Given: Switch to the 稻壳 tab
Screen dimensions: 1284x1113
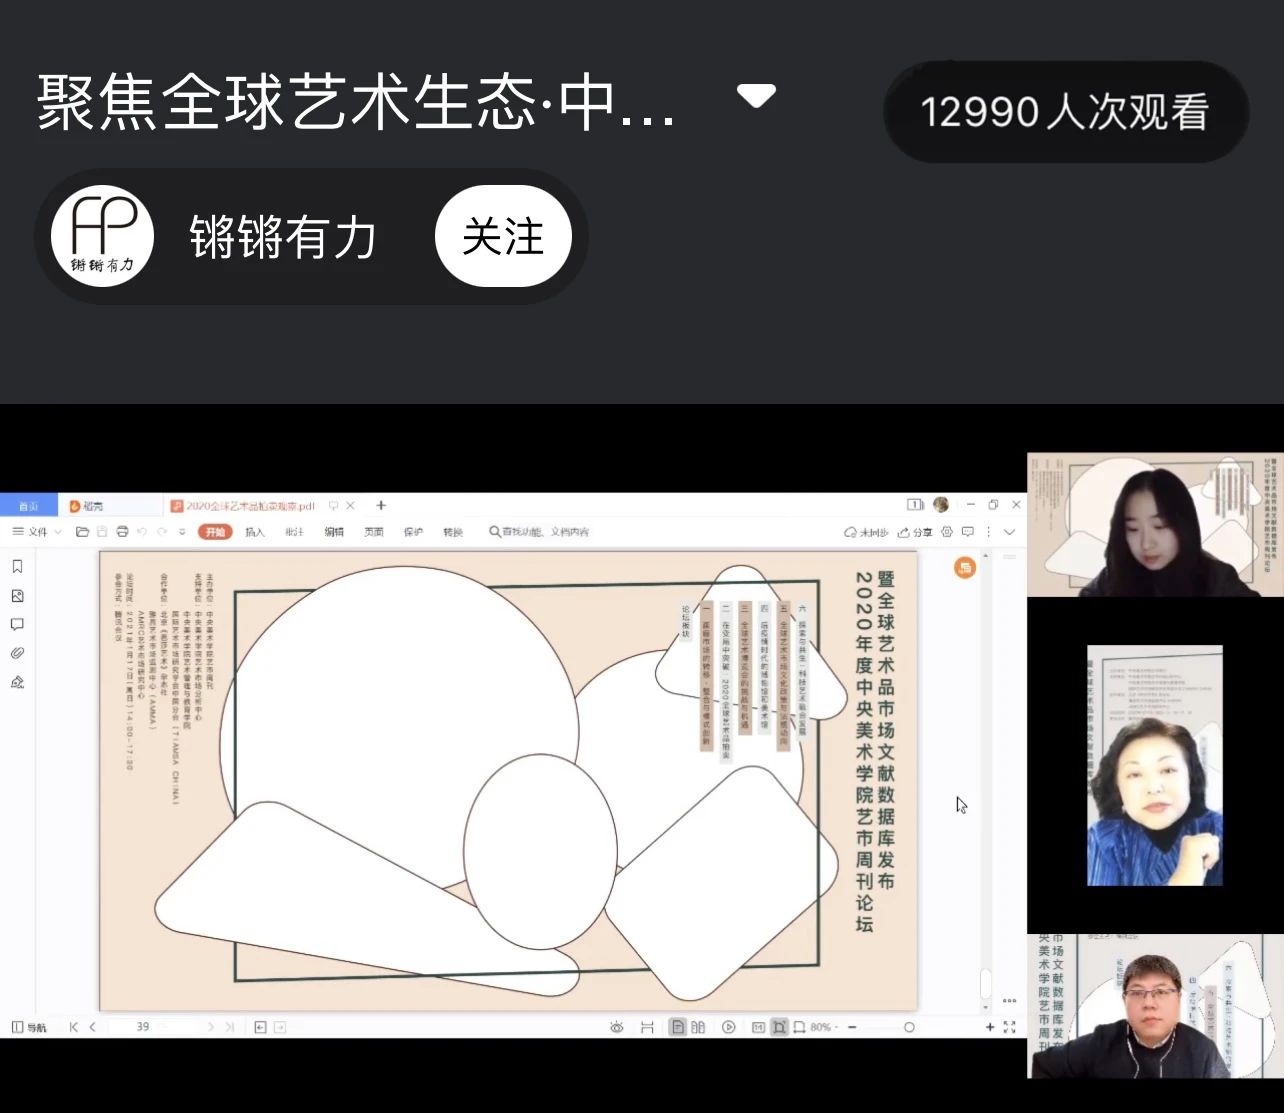Looking at the screenshot, I should [110, 506].
